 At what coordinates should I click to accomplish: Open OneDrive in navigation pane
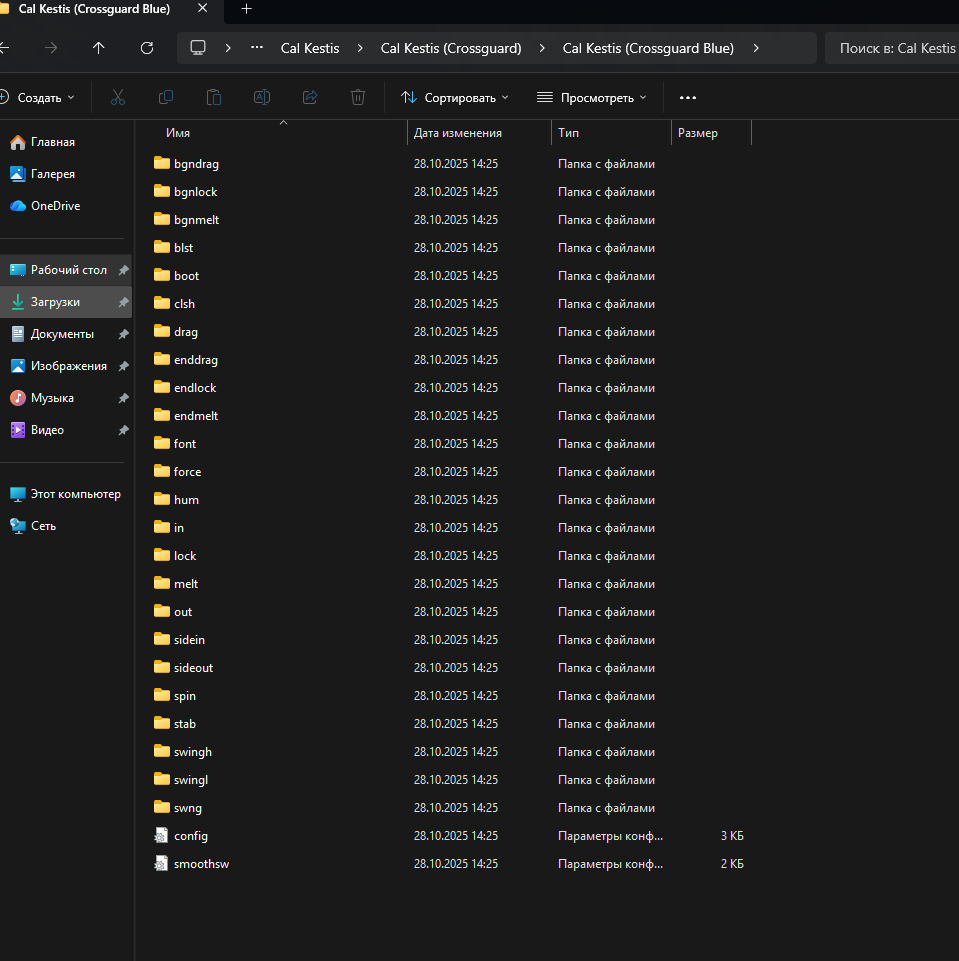coord(55,206)
